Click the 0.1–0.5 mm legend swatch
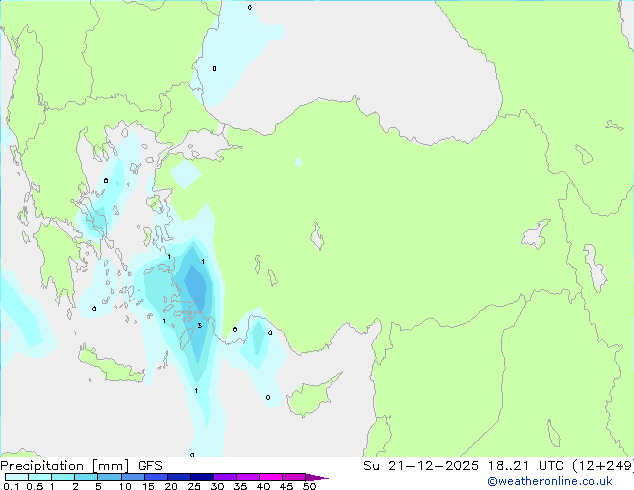 click(x=17, y=477)
